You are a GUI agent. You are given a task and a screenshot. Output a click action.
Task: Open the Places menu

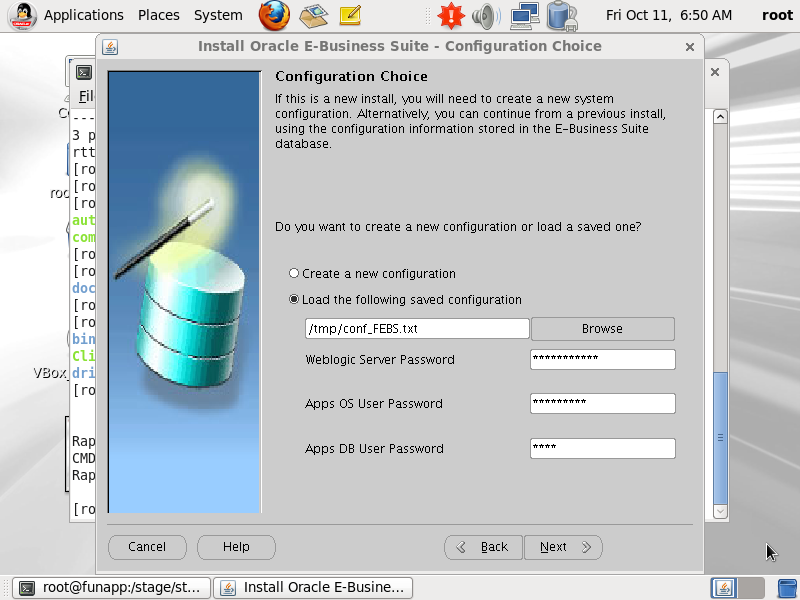coord(158,15)
